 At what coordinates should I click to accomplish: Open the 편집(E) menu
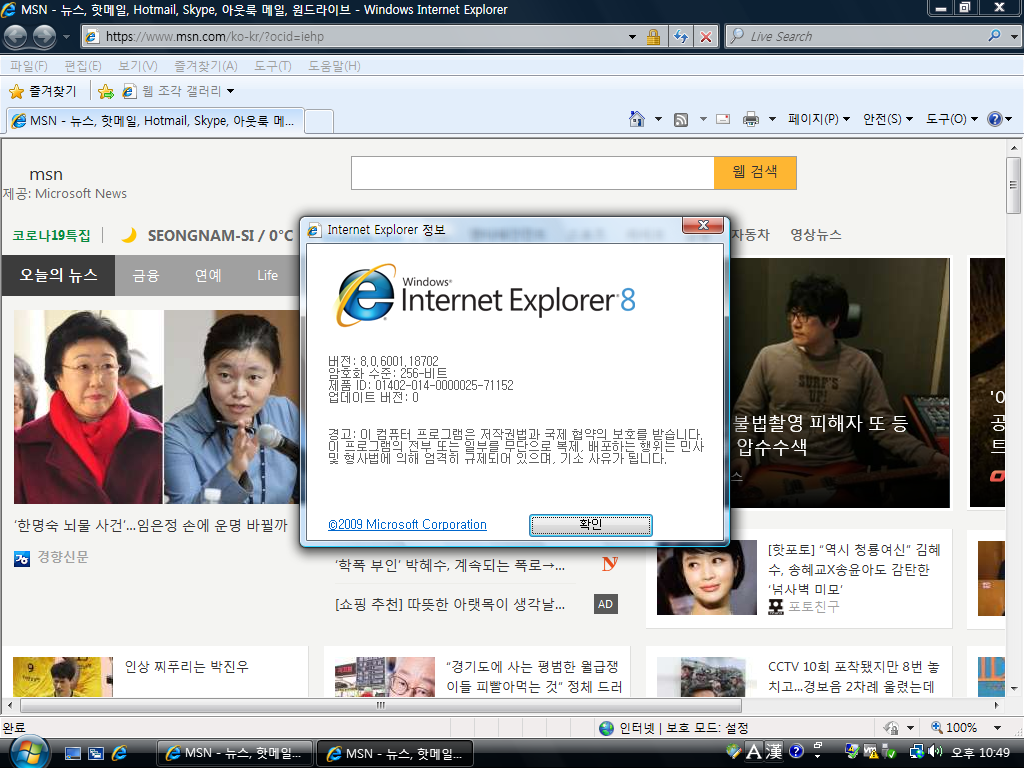[82, 66]
